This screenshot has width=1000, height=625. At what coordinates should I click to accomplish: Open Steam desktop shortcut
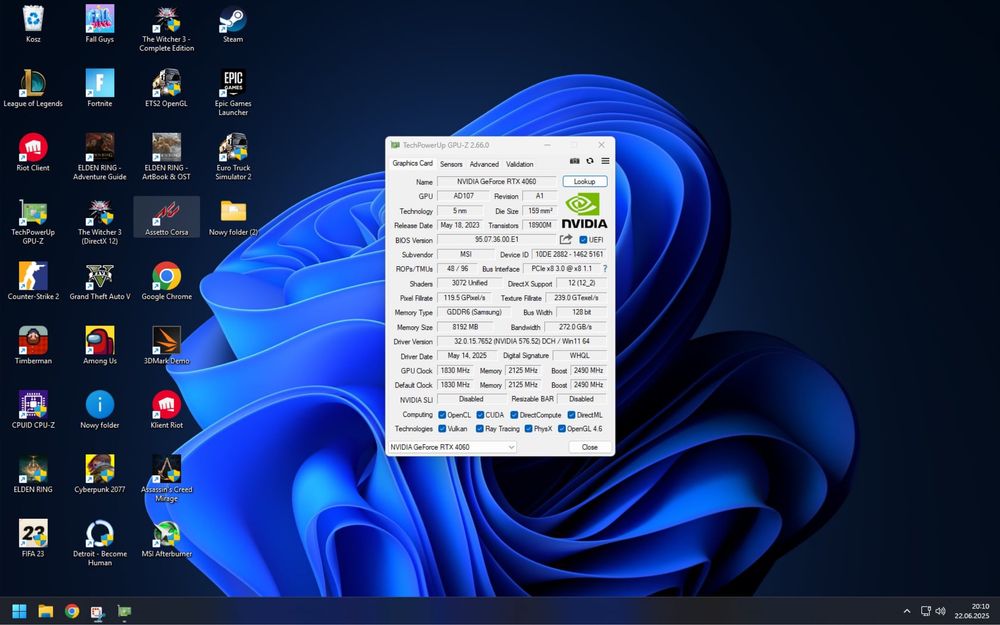[233, 24]
